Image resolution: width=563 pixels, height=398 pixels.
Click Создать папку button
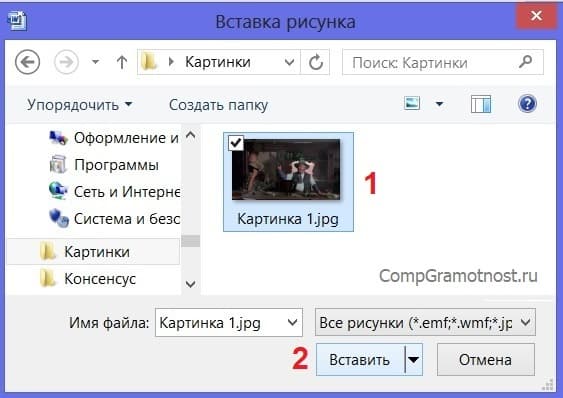point(218,105)
